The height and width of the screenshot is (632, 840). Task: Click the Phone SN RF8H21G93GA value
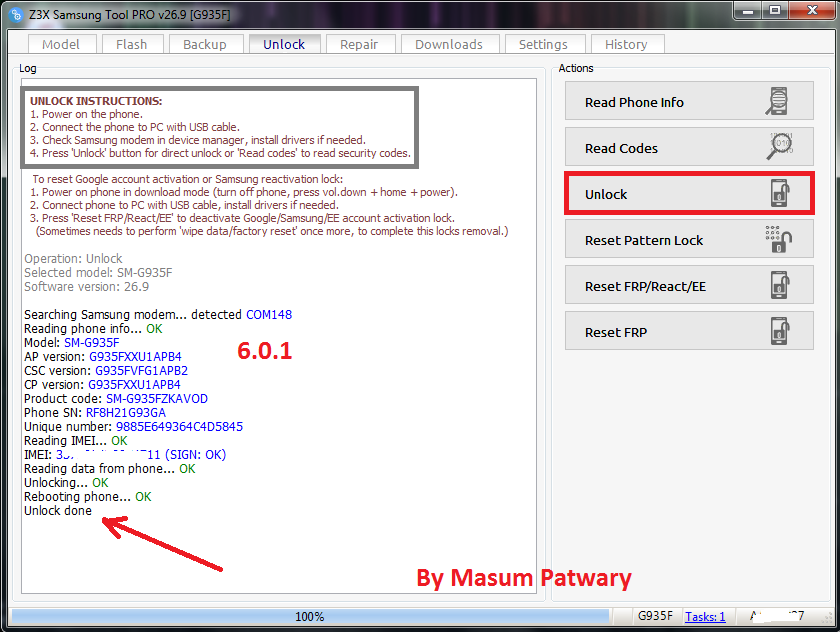click(126, 412)
